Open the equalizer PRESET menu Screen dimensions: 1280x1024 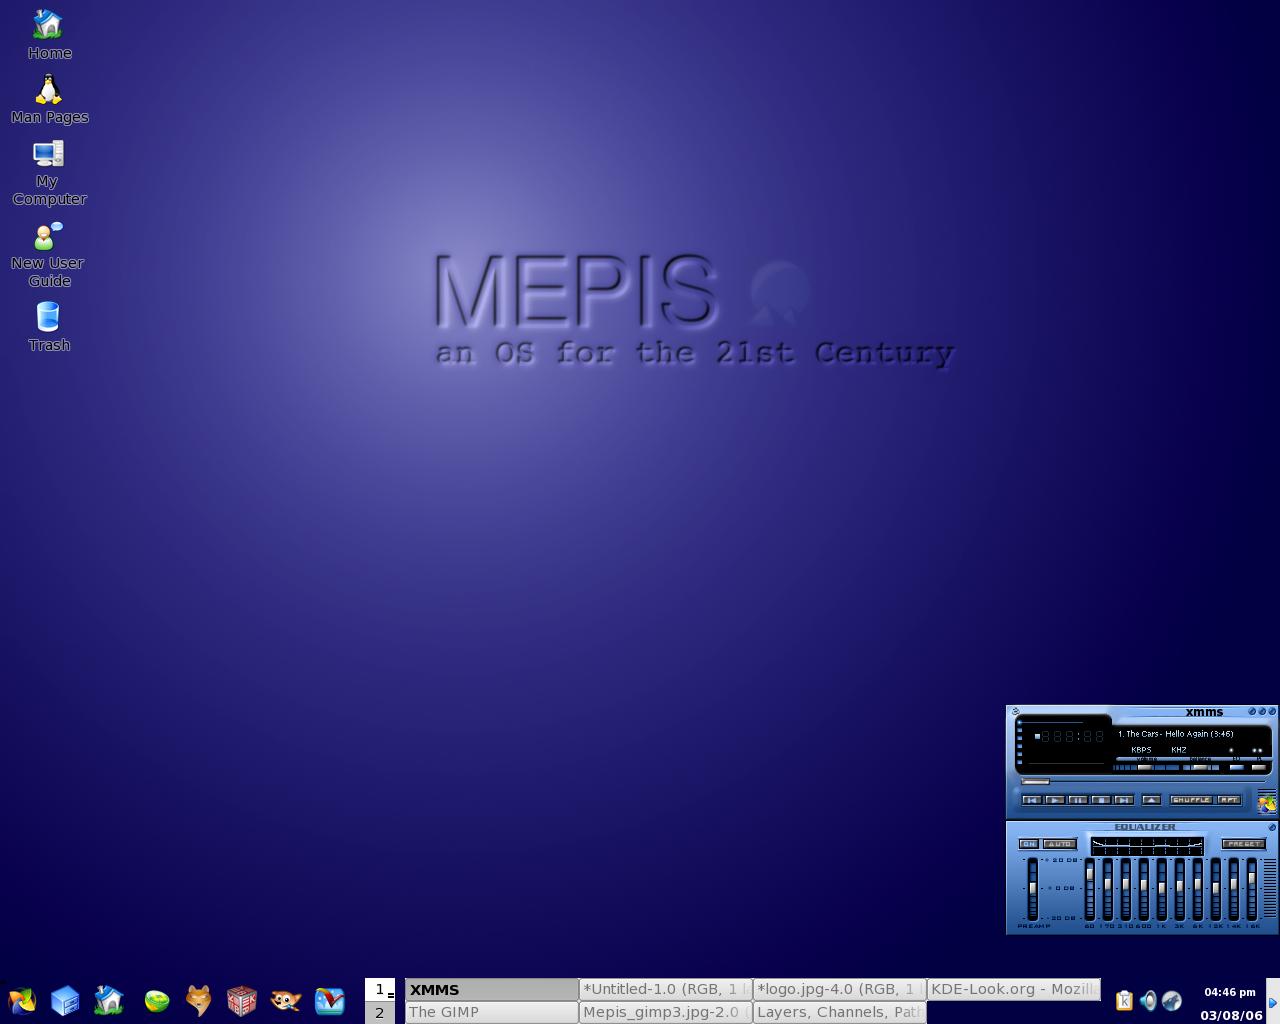pos(1244,844)
